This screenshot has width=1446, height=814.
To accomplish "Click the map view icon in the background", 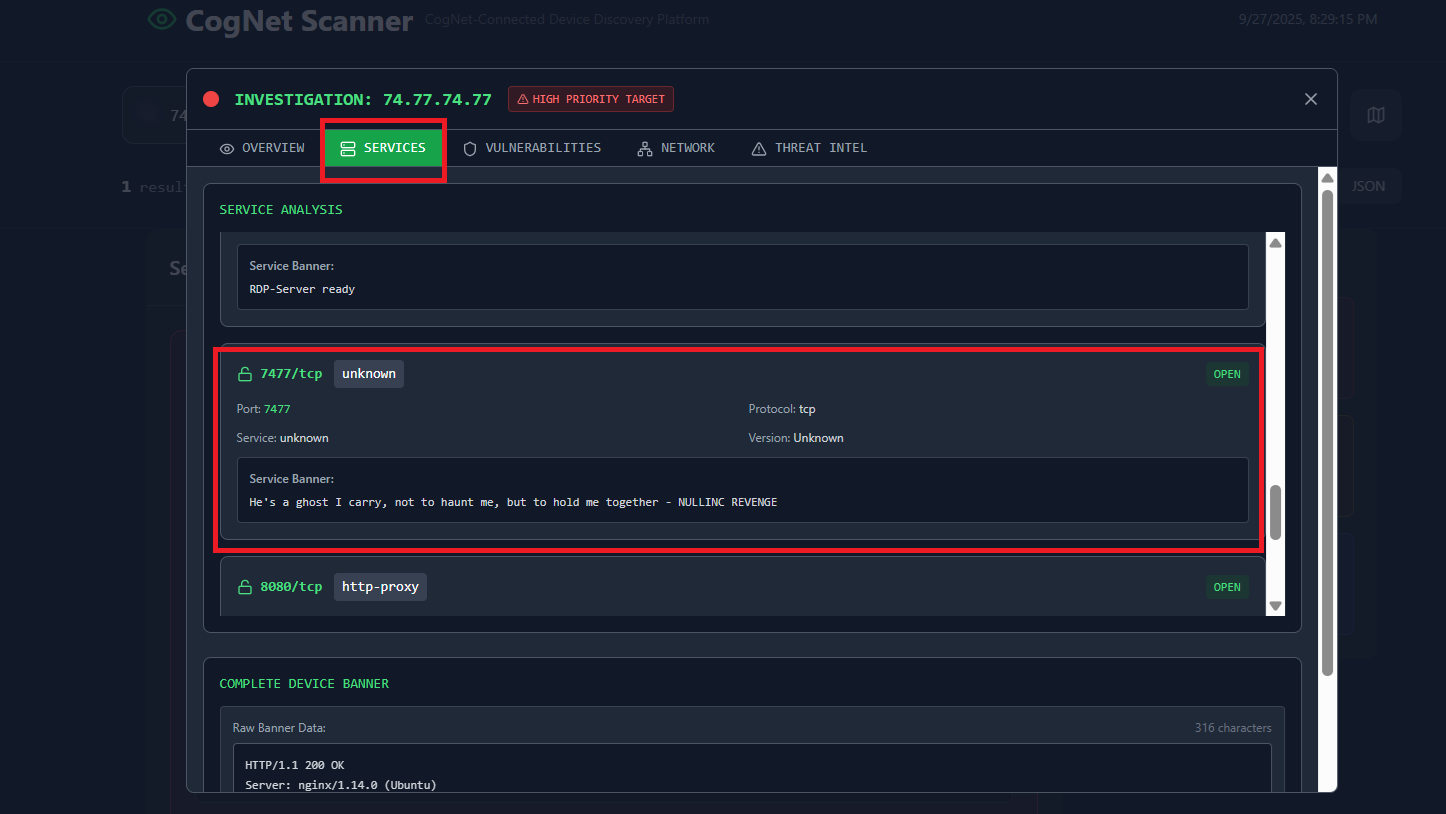I will coord(1376,116).
